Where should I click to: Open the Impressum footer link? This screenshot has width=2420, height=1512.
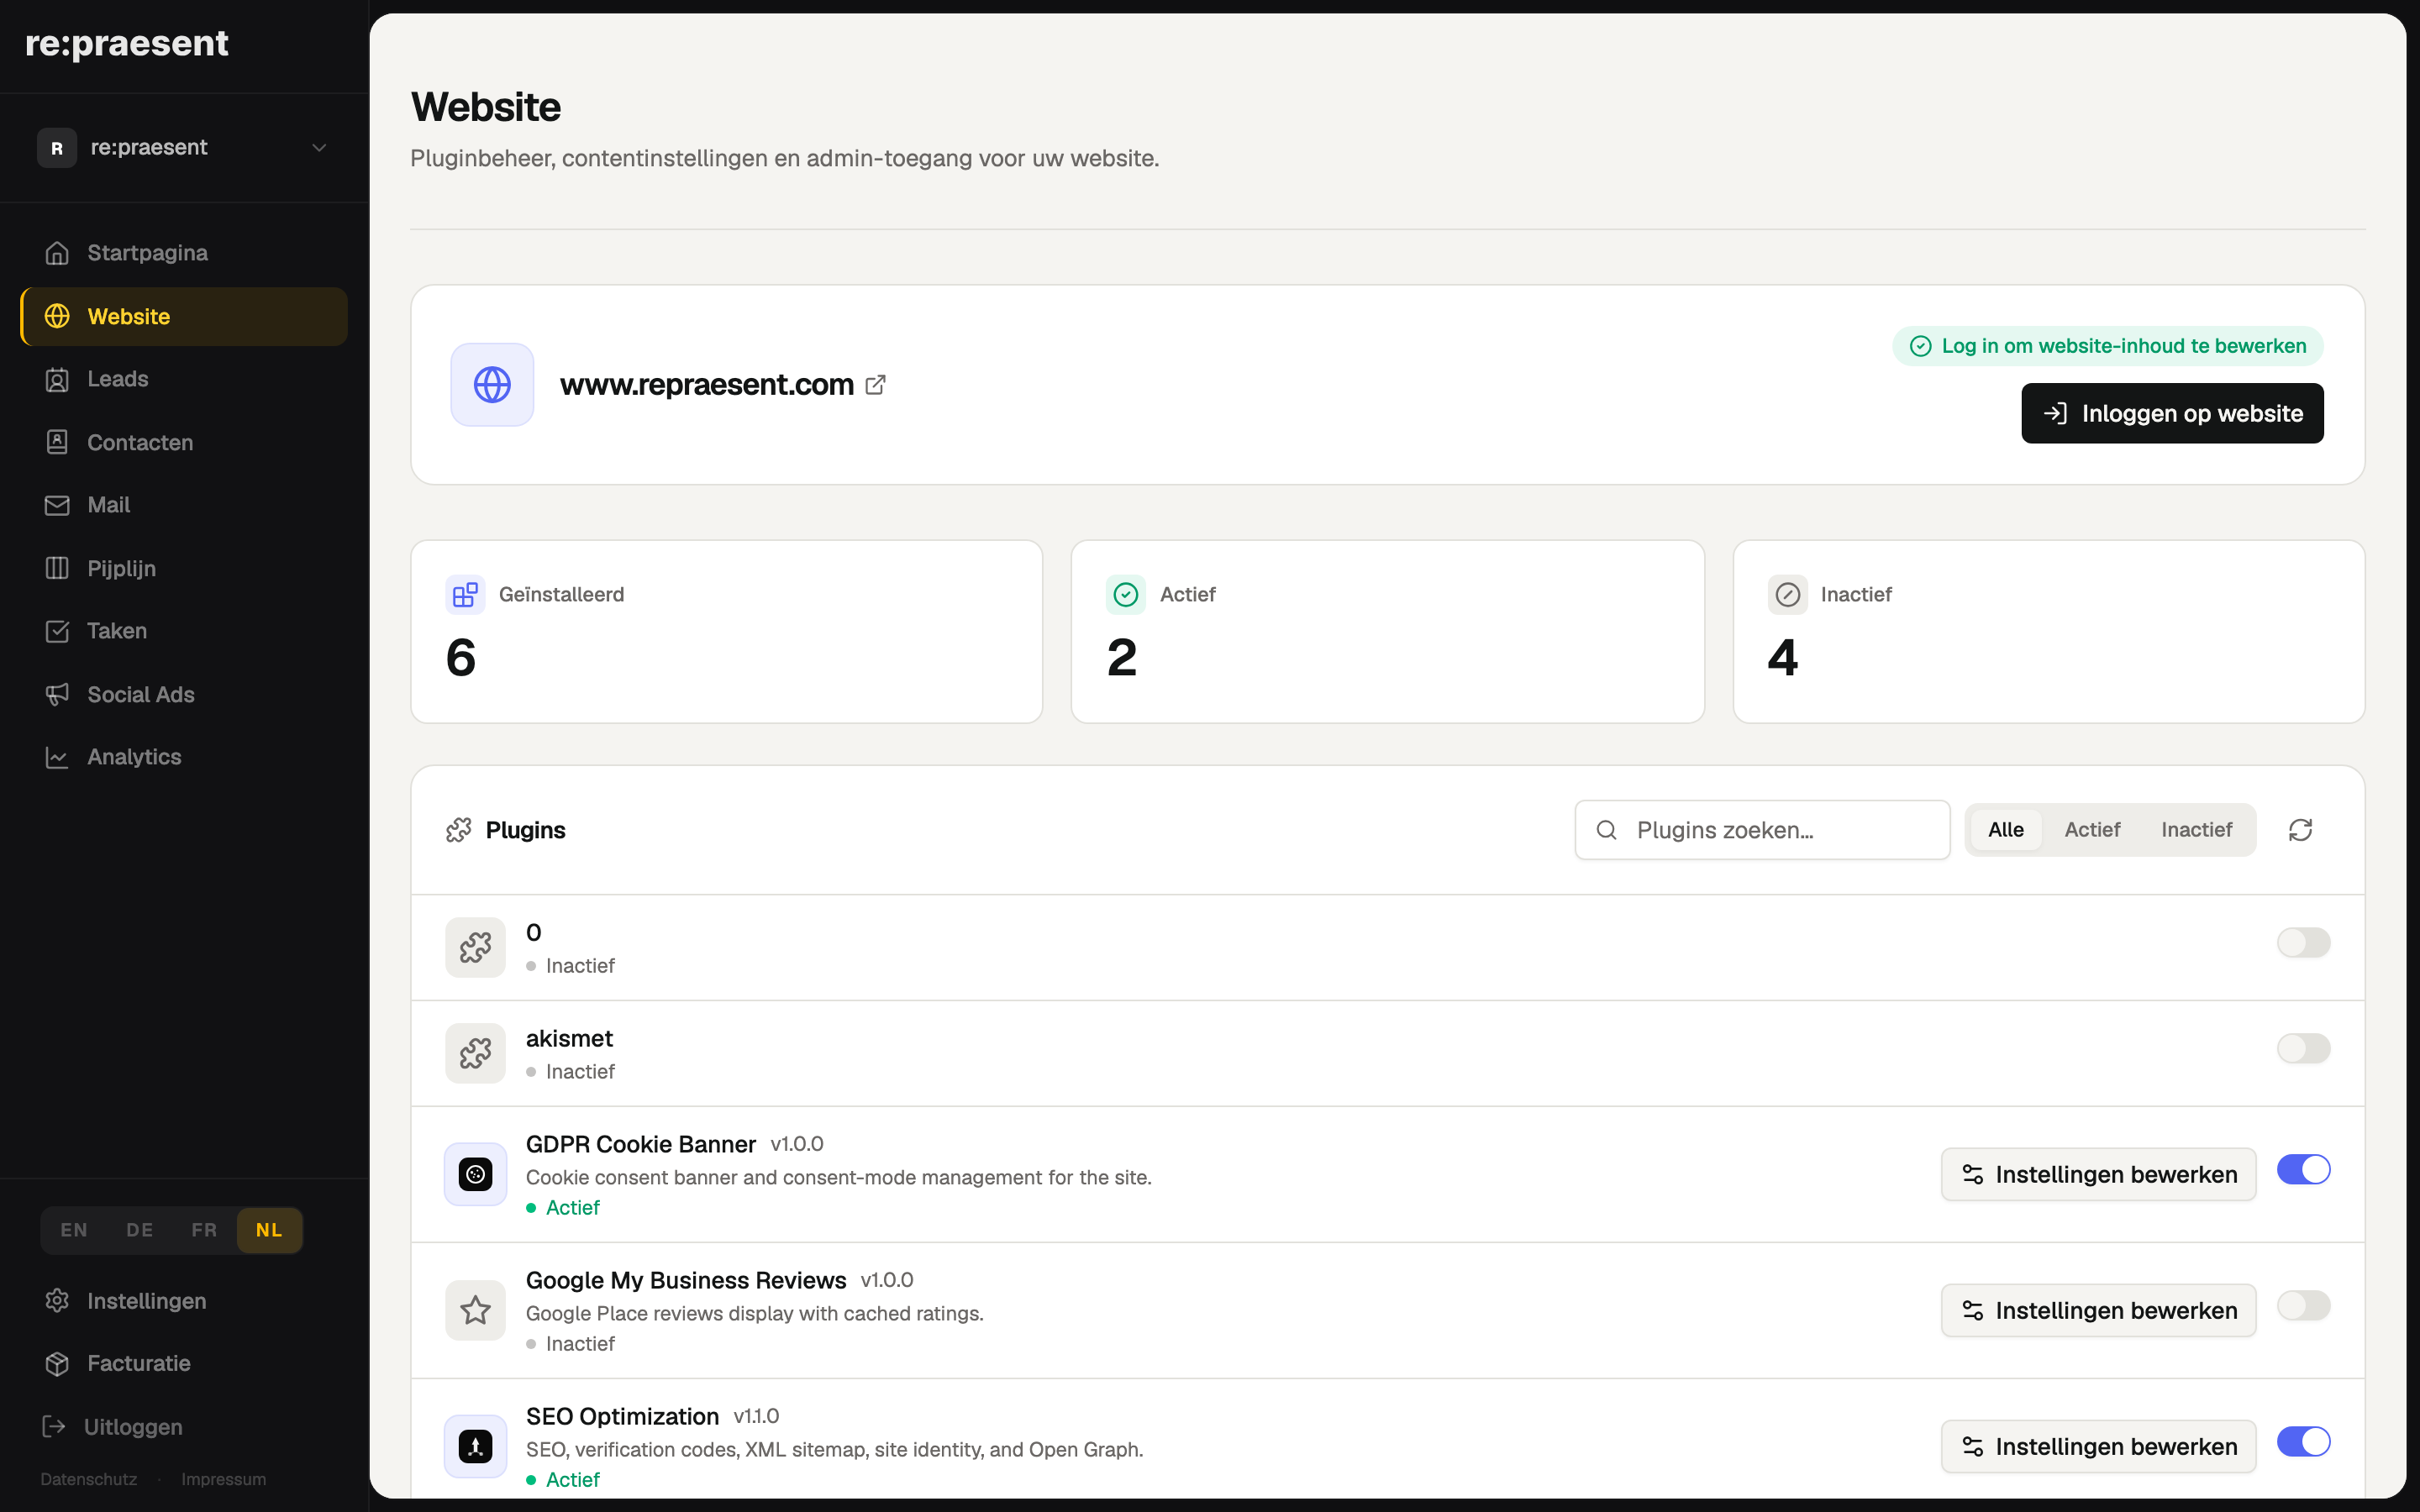tap(223, 1479)
